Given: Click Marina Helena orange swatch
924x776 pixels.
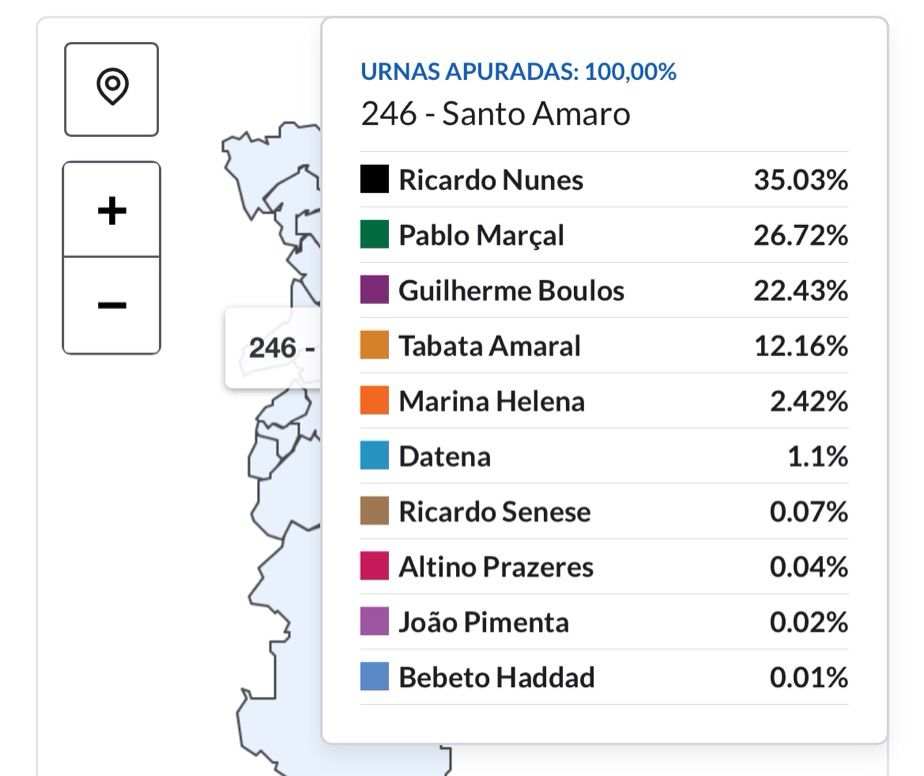Looking at the screenshot, I should pos(374,401).
